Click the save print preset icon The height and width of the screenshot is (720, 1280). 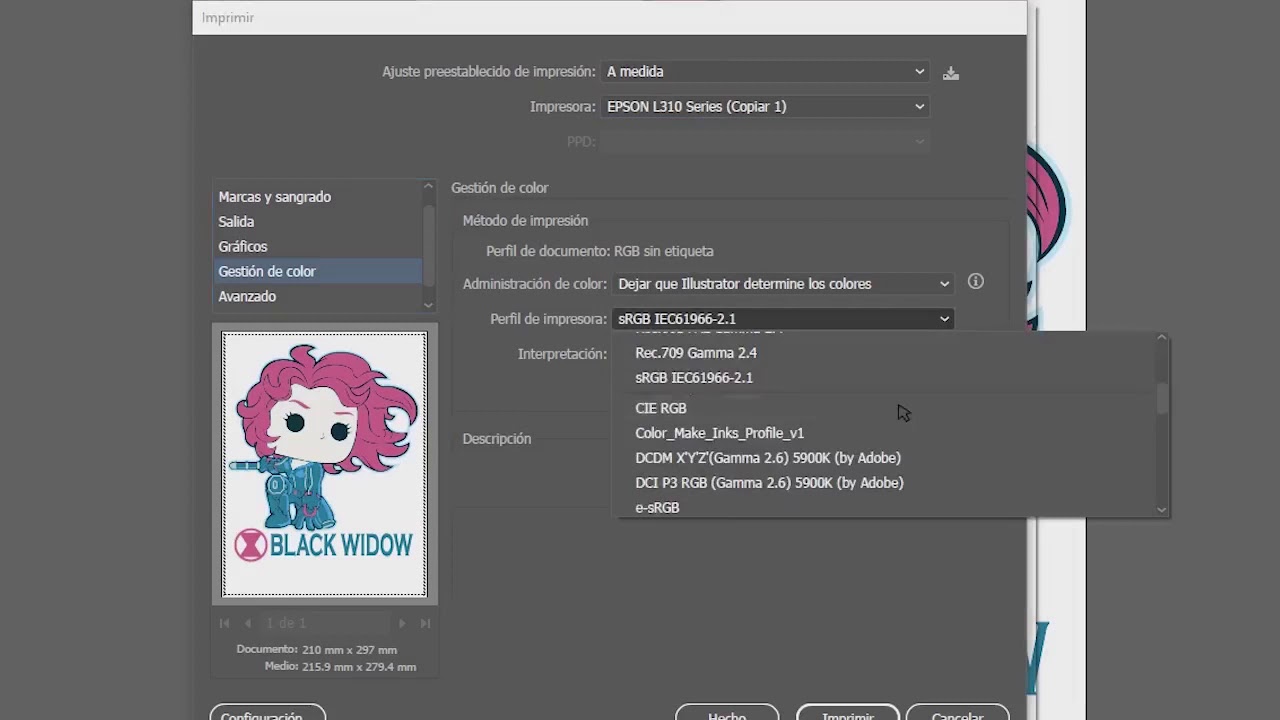[x=951, y=73]
